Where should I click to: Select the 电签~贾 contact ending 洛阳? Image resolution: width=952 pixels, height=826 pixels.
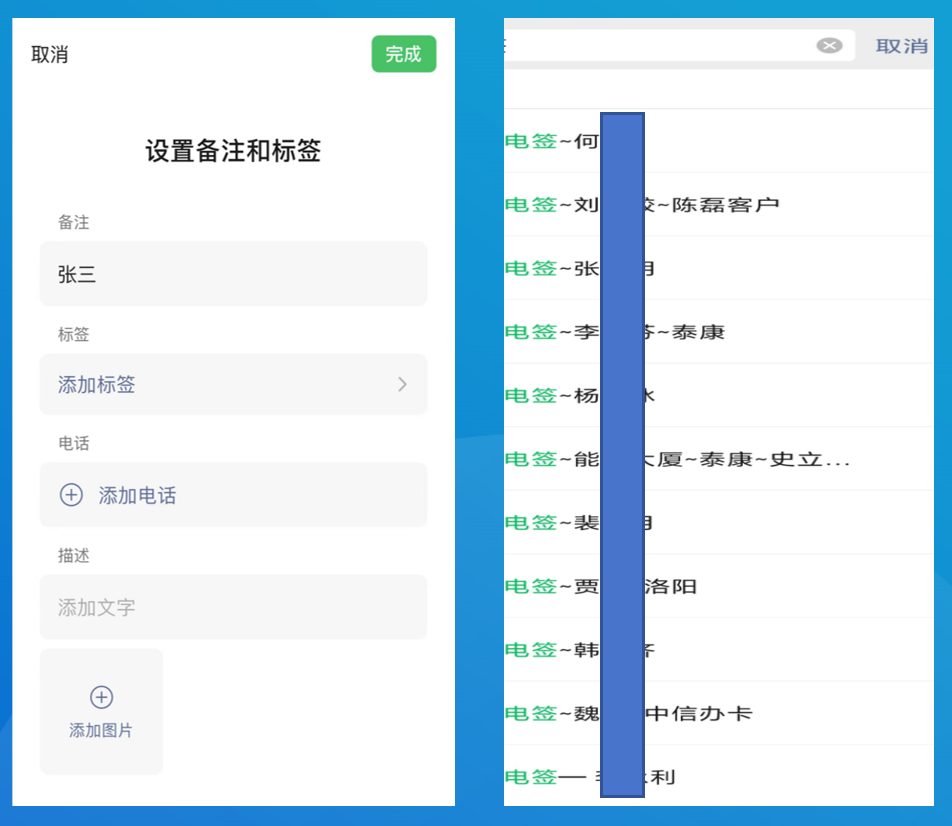700,585
